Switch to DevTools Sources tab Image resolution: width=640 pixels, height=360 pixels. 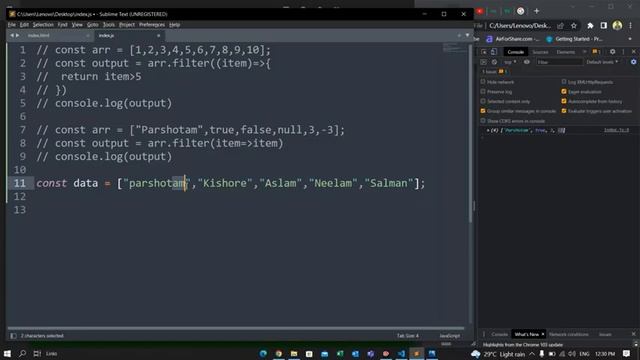[x=540, y=52]
